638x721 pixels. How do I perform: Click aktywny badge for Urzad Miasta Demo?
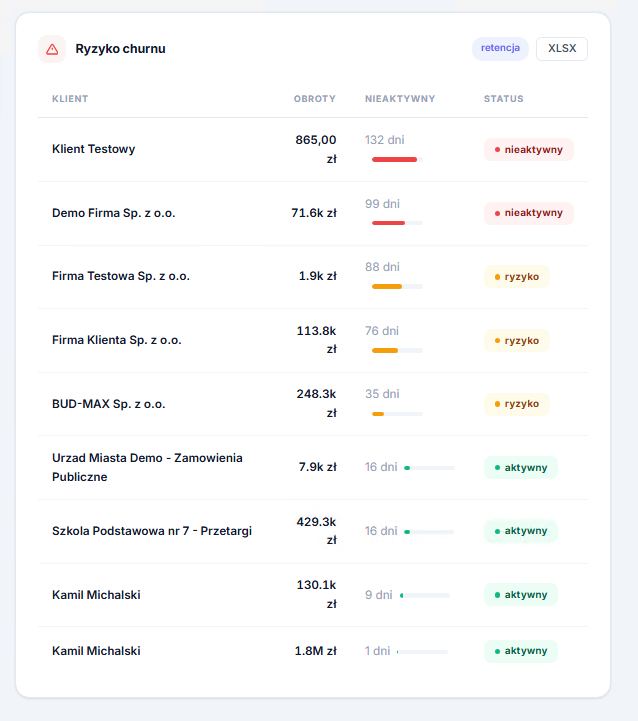[520, 467]
